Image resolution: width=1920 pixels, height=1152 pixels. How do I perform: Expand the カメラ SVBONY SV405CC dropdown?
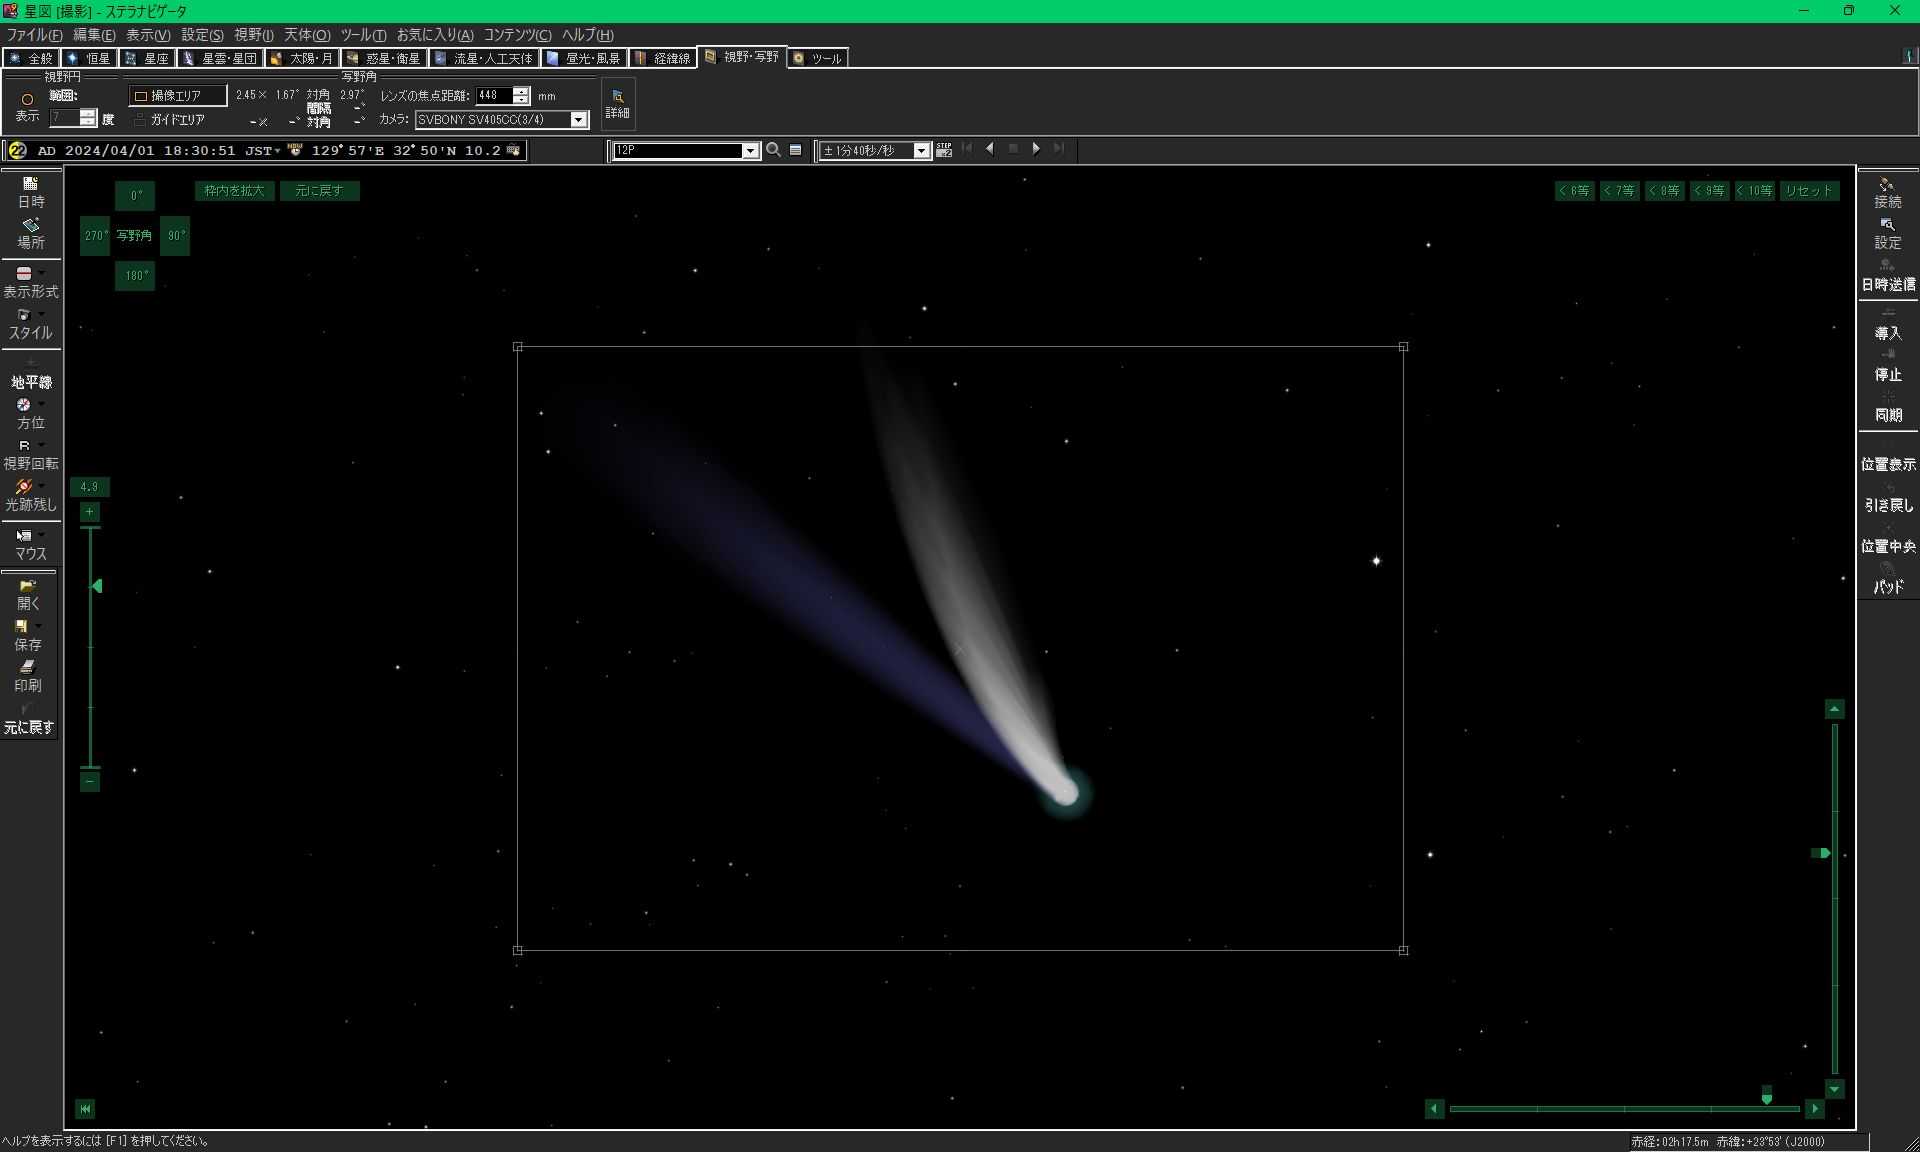578,120
